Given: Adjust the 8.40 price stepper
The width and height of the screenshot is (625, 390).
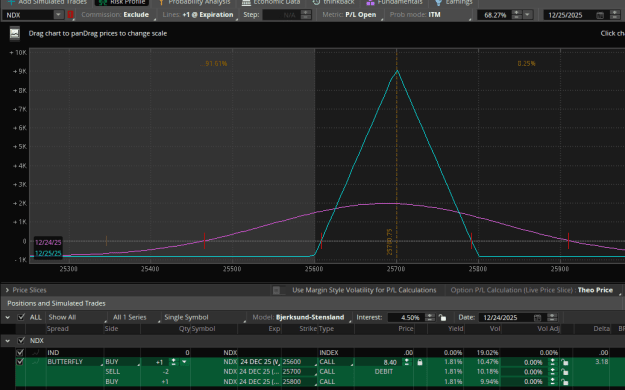Looking at the screenshot, I should tap(406, 362).
